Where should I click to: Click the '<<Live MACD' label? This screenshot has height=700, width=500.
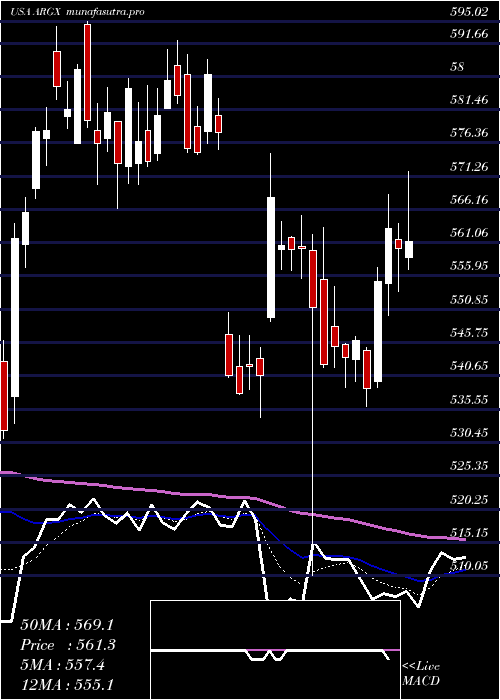[x=421, y=673]
